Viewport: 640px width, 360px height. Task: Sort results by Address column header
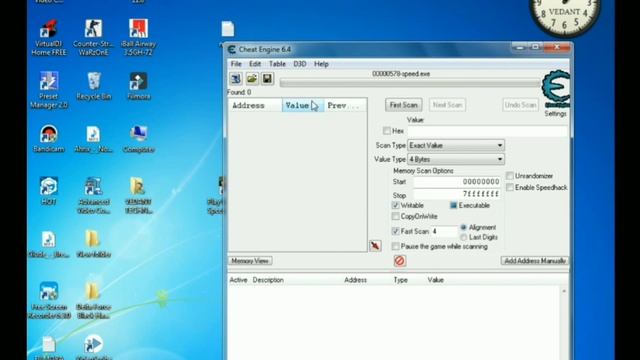tap(255, 105)
